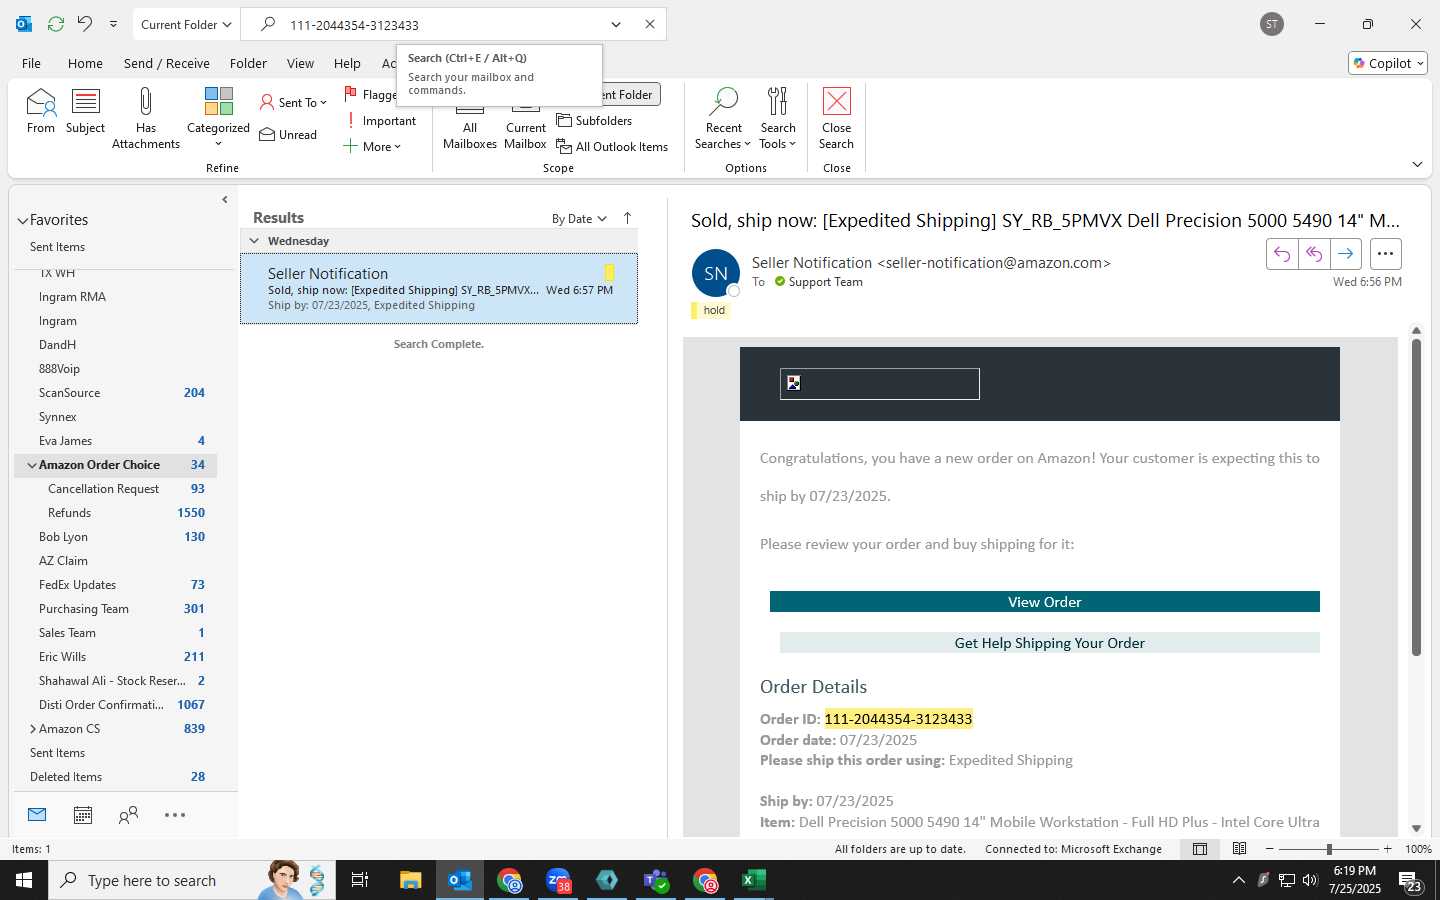1440x900 pixels.
Task: Click the View Order button
Action: pyautogui.click(x=1045, y=602)
